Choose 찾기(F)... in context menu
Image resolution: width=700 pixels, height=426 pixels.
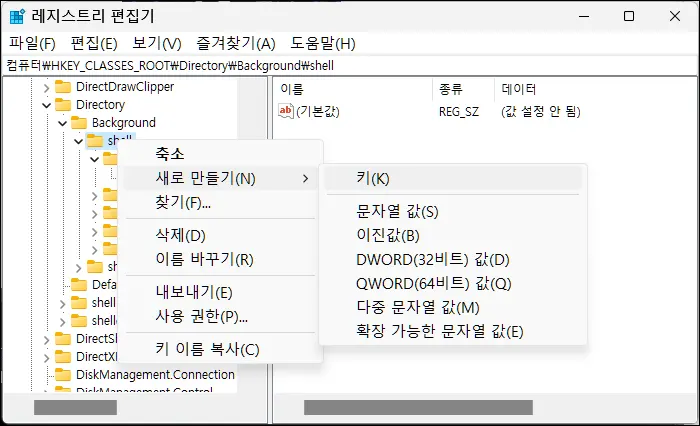221,202
